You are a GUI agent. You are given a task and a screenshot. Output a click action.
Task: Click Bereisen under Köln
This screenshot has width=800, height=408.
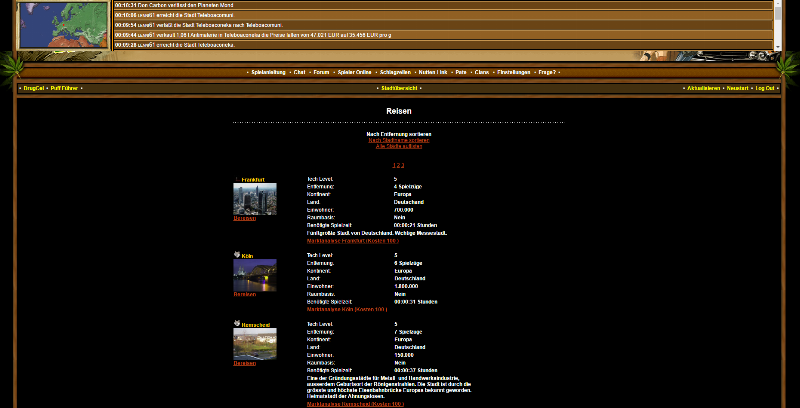point(245,295)
